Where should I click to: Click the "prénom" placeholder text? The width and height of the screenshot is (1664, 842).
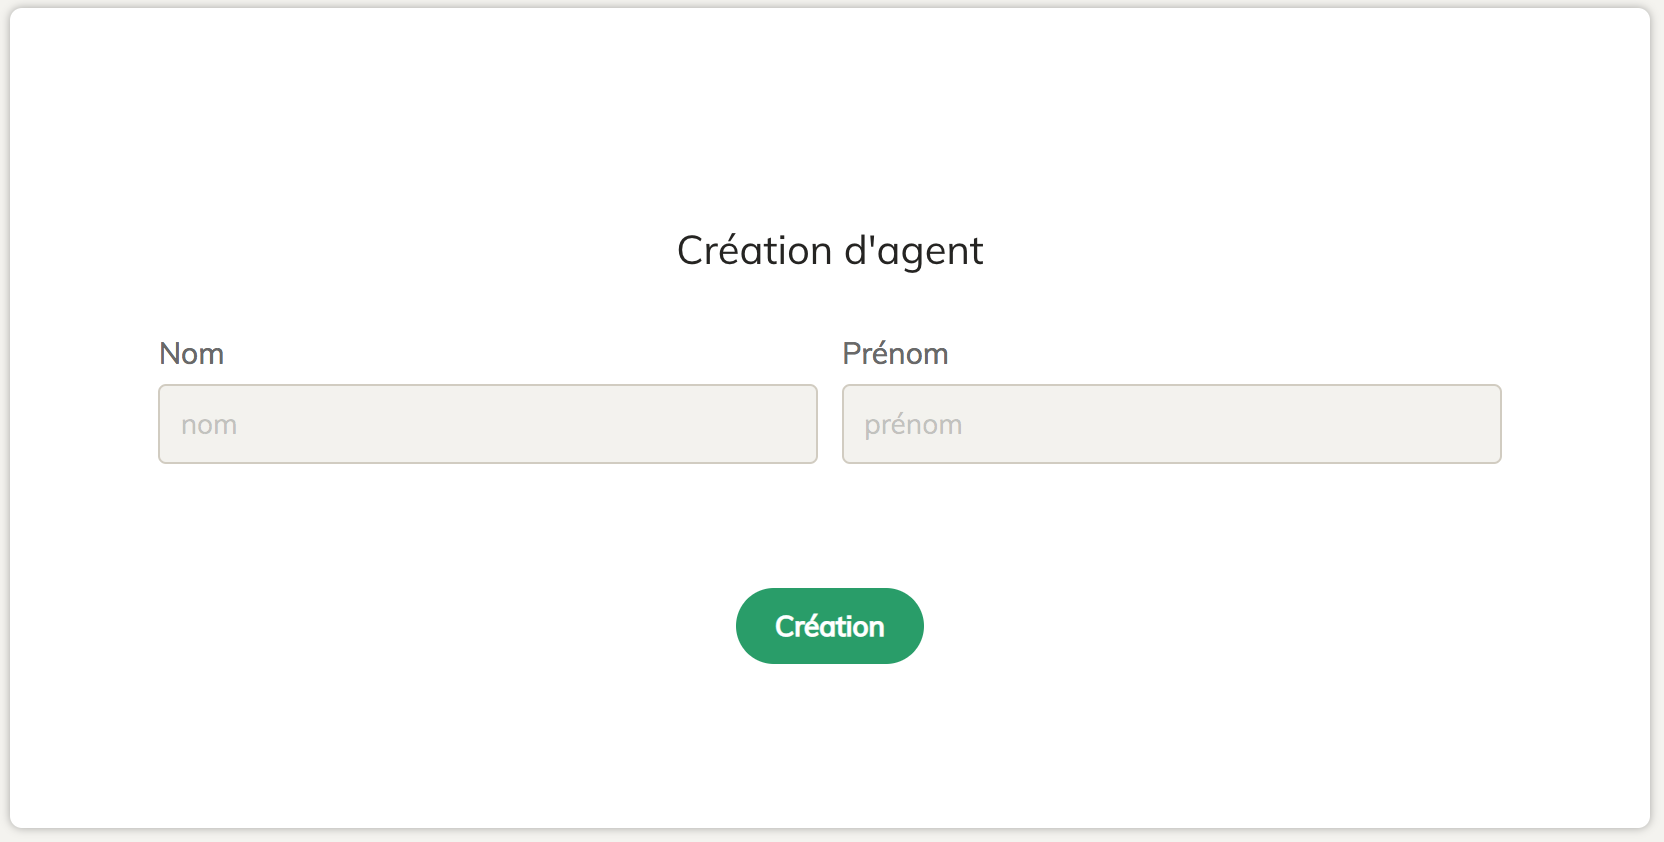coord(913,425)
